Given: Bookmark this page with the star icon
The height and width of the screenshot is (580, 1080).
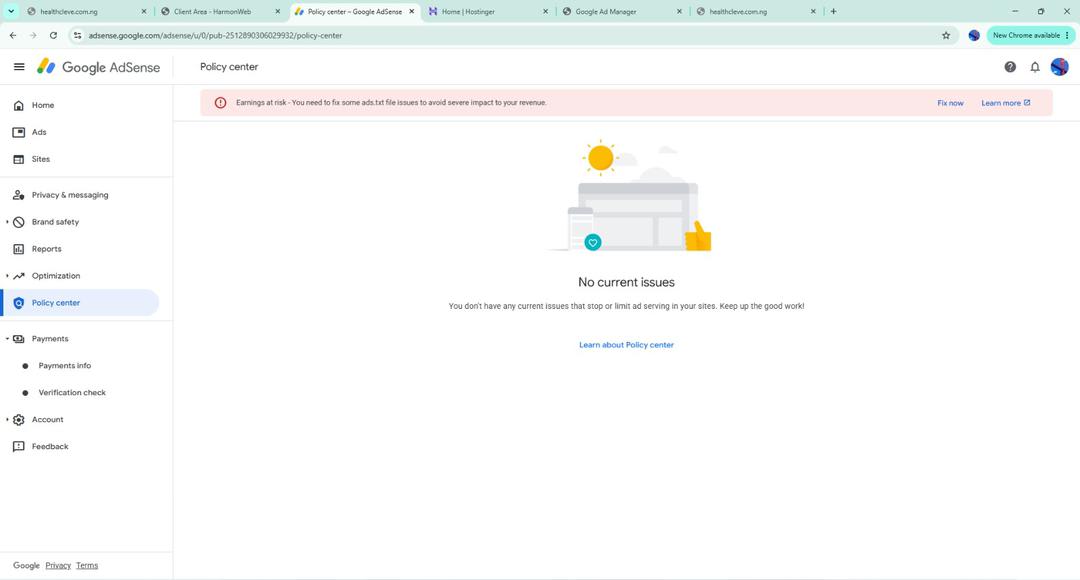Looking at the screenshot, I should pos(946,35).
